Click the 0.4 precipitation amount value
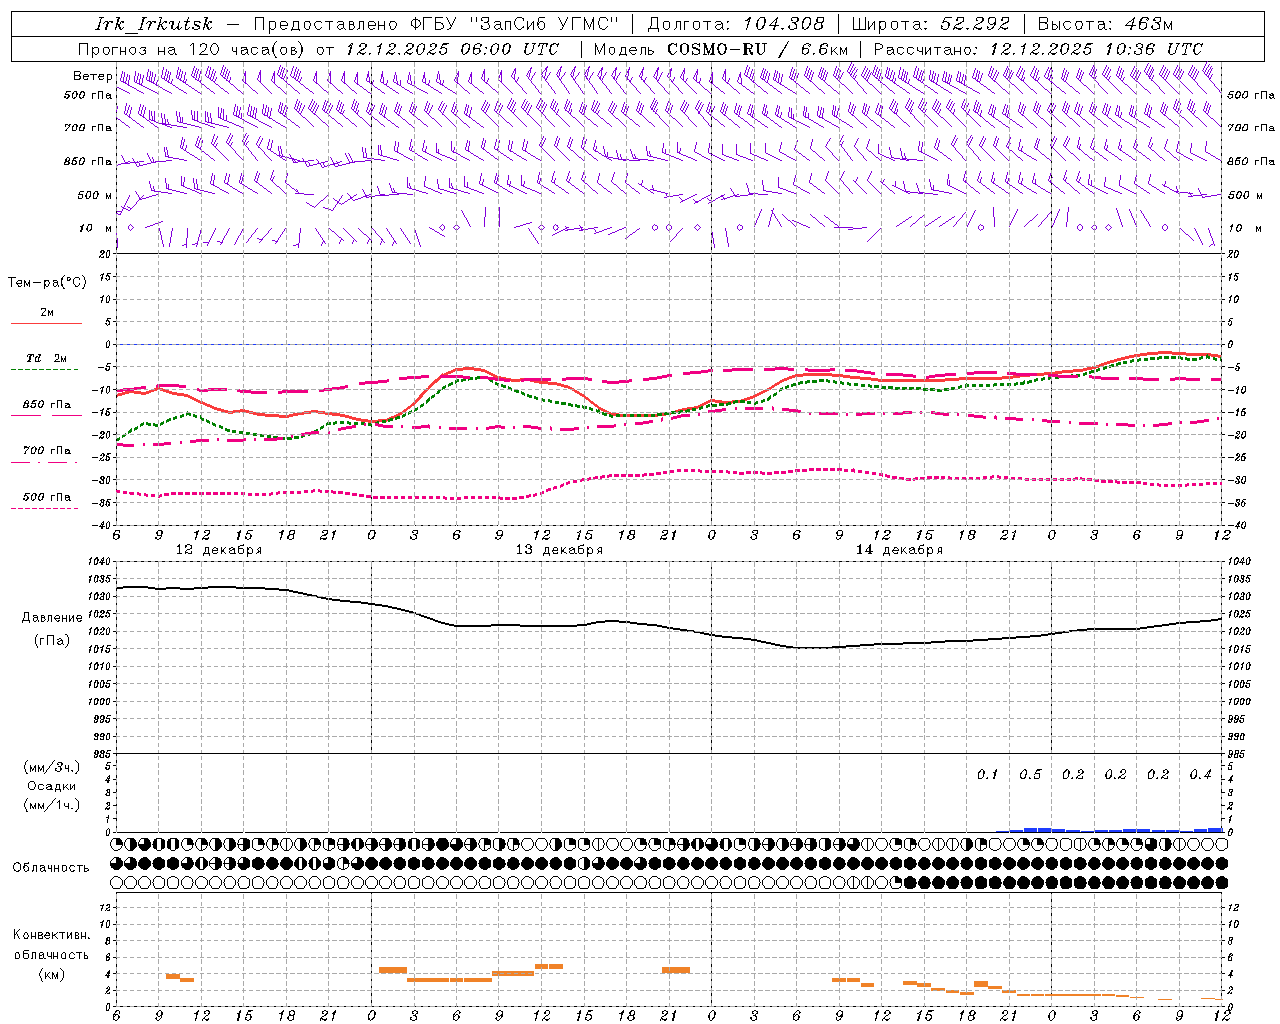This screenshot has height=1024, width=1280. point(1200,774)
